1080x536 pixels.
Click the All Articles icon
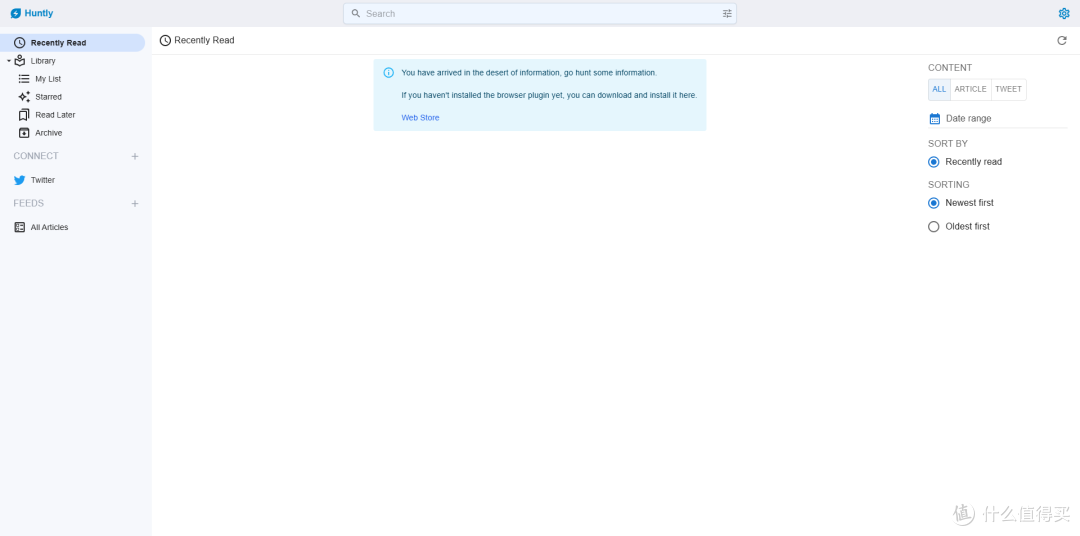(20, 227)
